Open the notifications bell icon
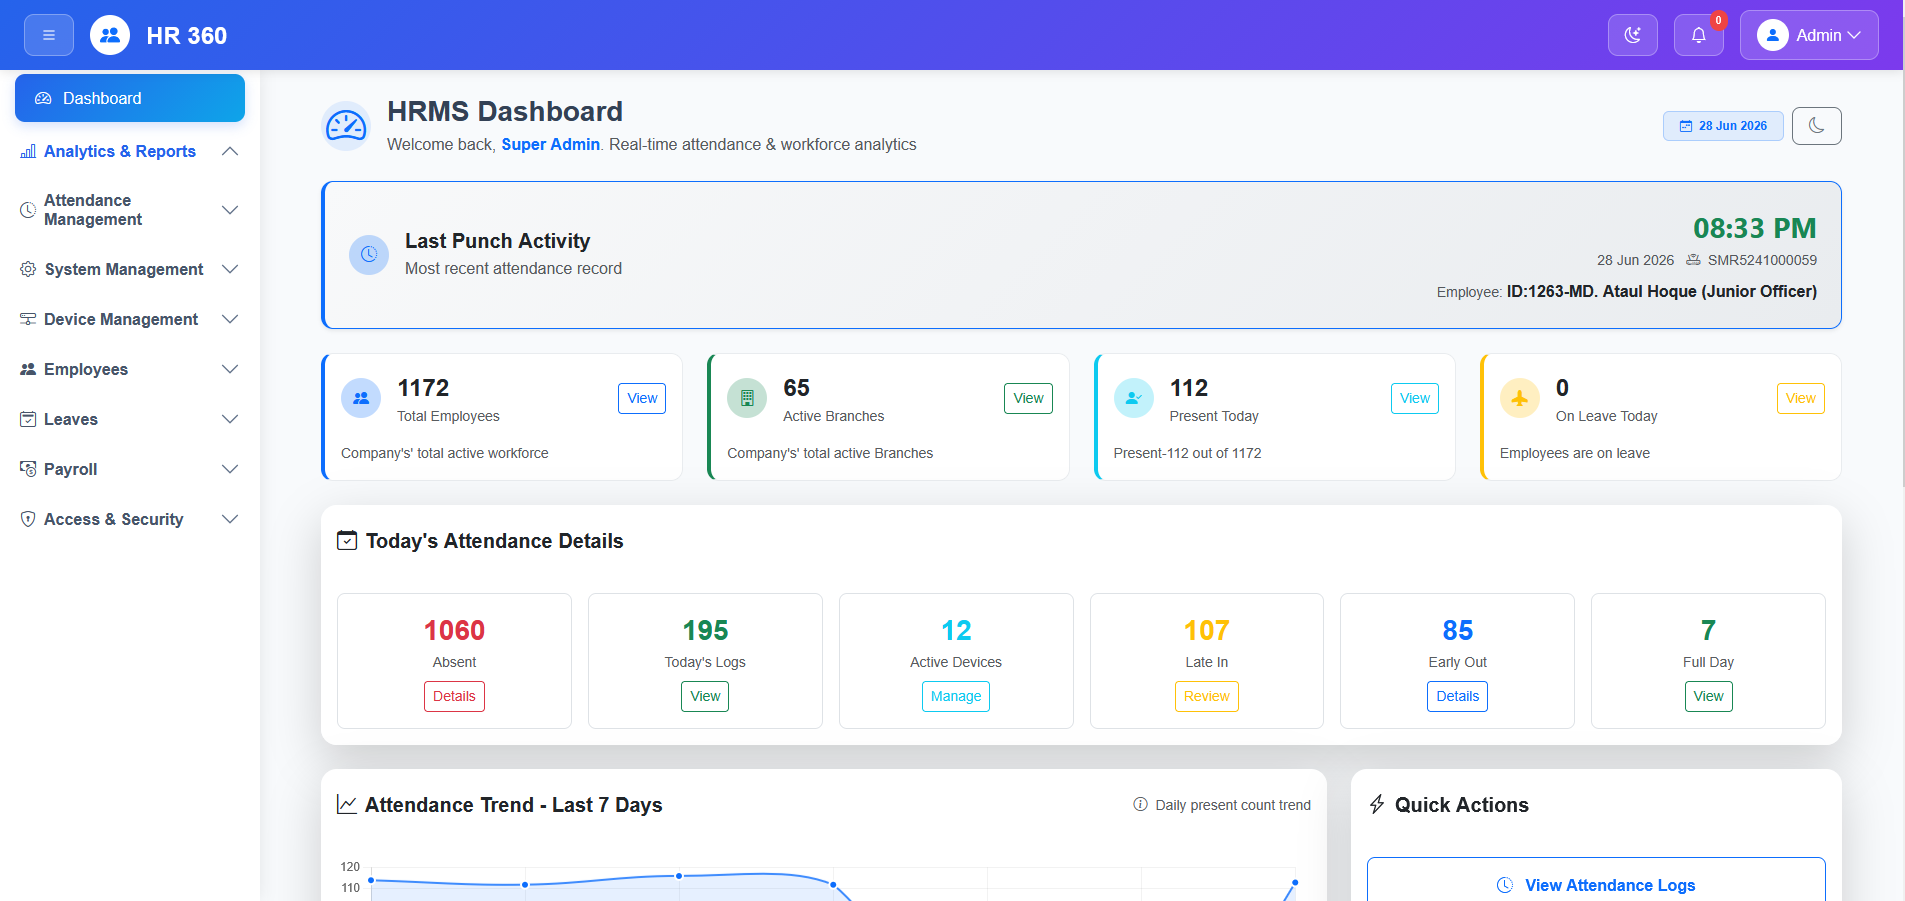1905x901 pixels. coord(1698,35)
